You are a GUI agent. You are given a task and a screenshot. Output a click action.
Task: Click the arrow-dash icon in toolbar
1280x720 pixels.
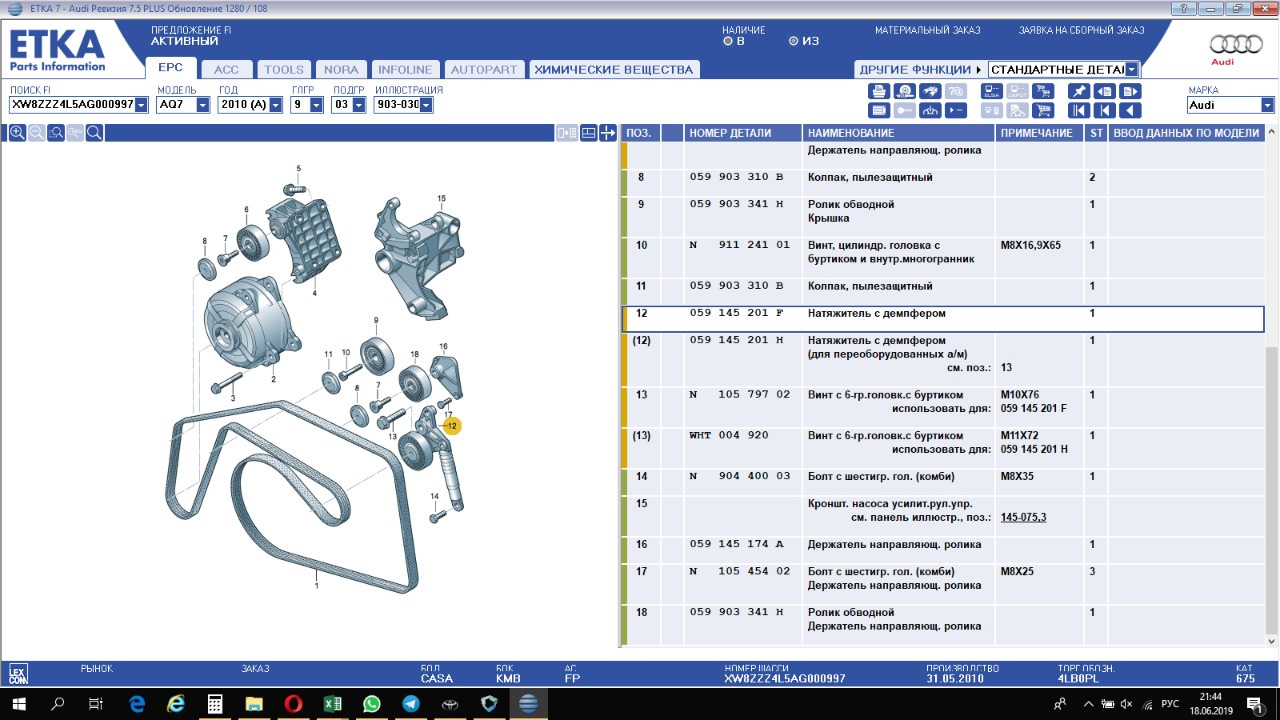click(x=956, y=110)
